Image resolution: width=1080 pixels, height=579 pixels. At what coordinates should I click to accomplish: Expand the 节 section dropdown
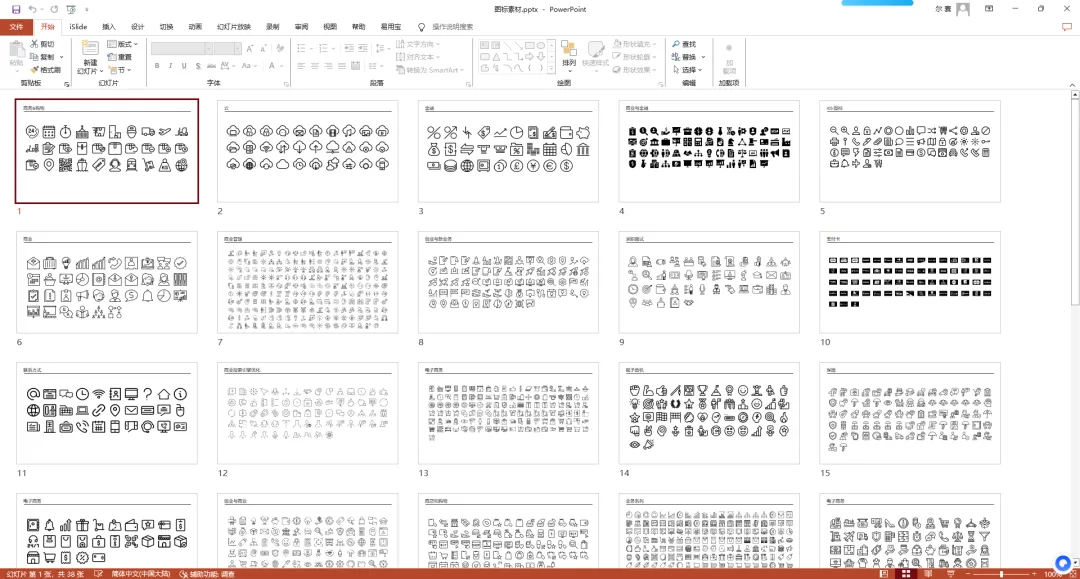pos(120,70)
